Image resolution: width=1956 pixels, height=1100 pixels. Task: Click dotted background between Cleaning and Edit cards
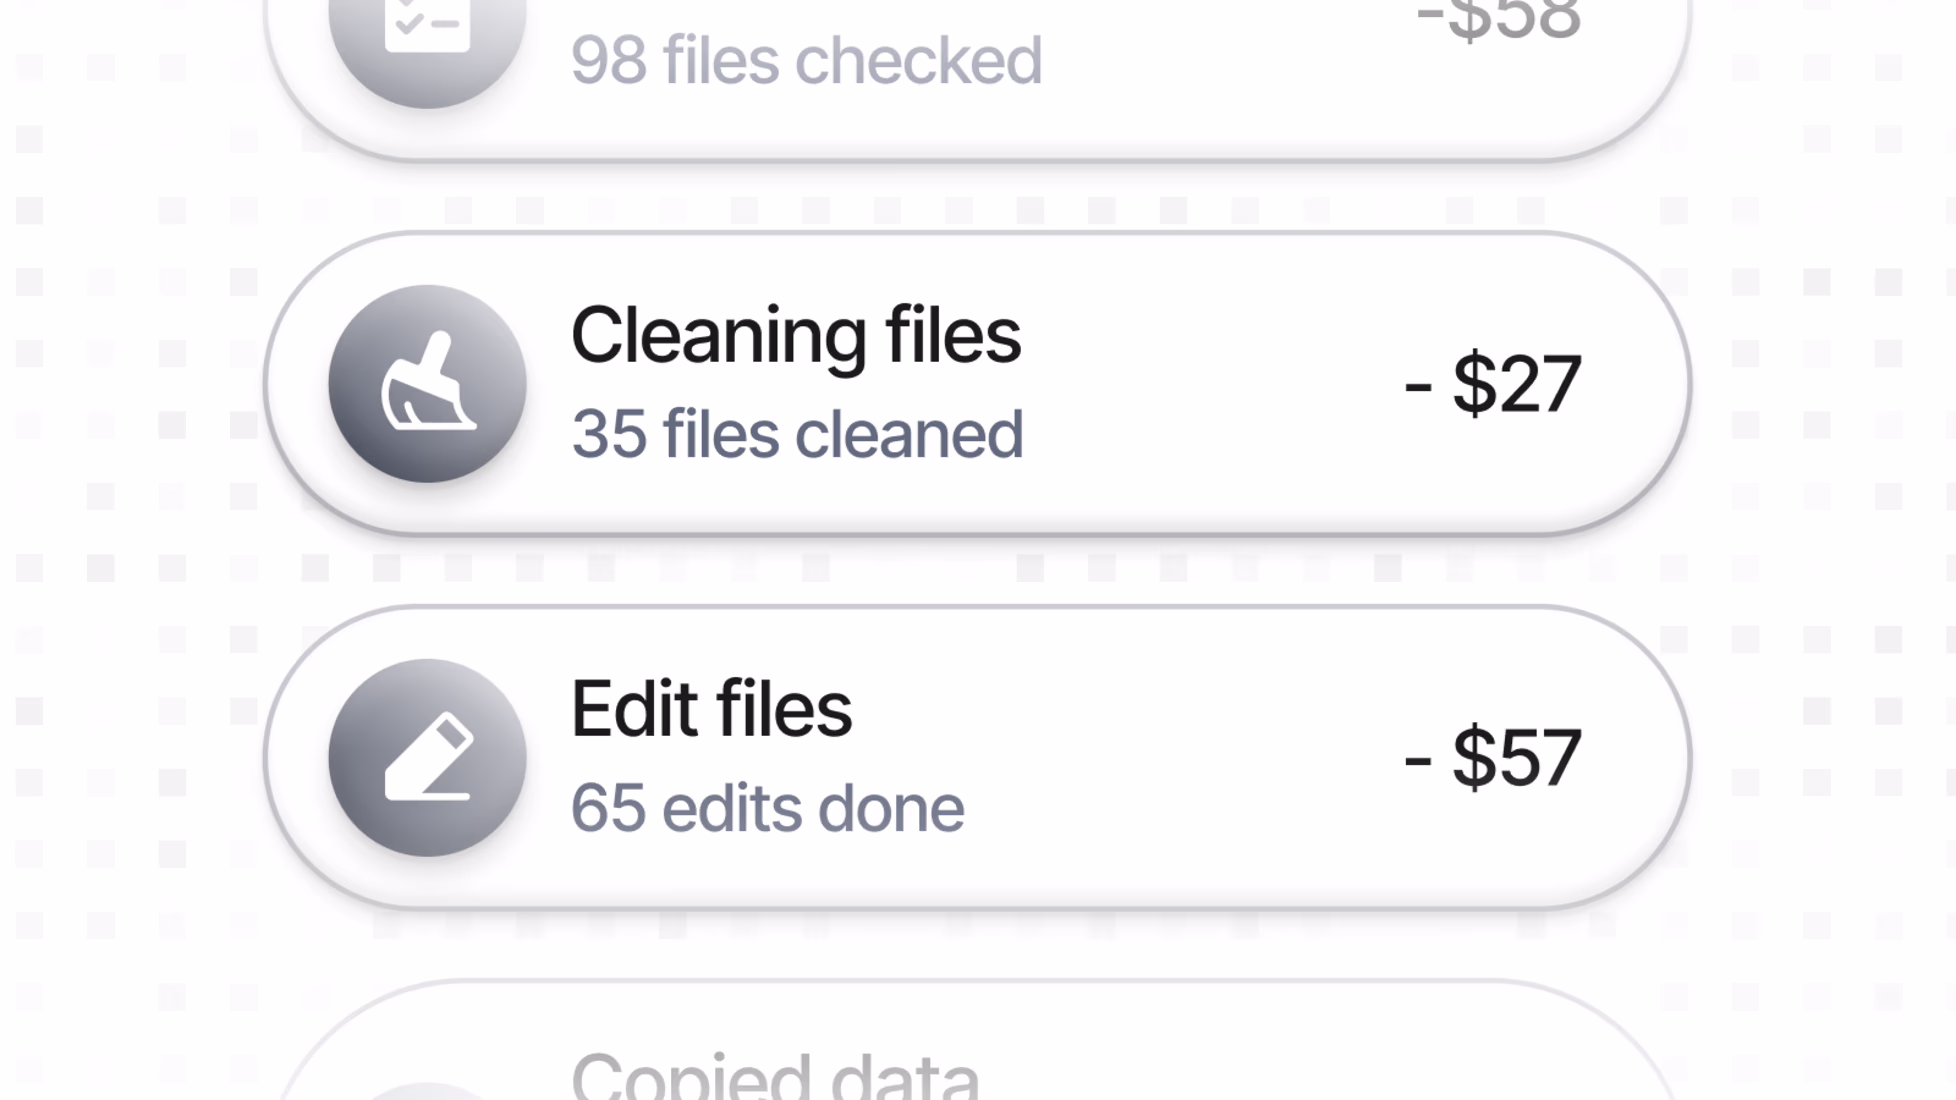[978, 570]
